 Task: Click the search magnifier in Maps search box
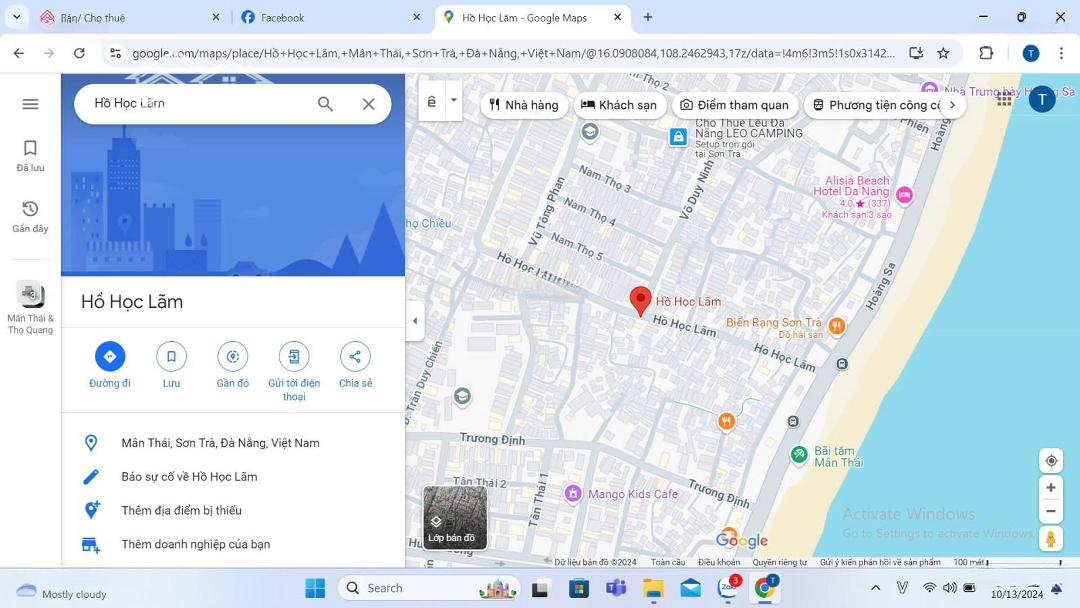[325, 104]
